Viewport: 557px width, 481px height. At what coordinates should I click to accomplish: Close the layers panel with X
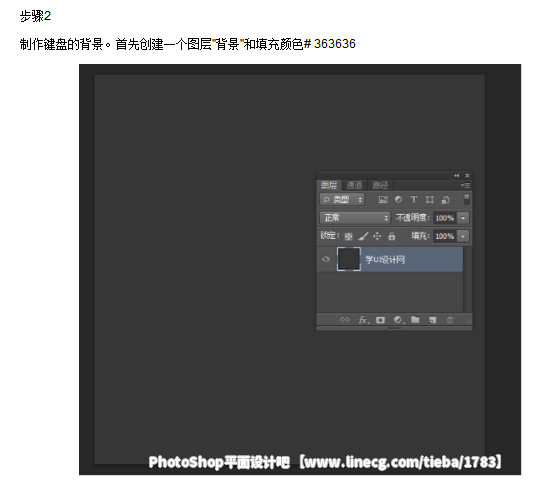click(x=467, y=175)
